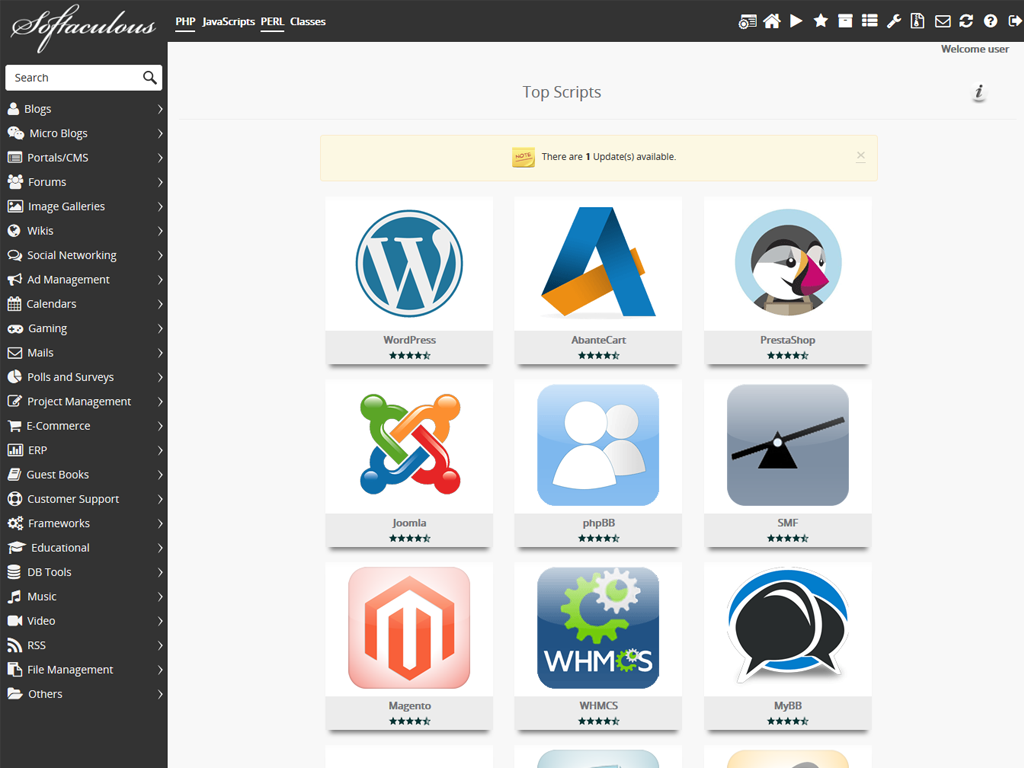Switch to the PHP scripts menu
Viewport: 1024px width, 768px height.
[x=185, y=21]
